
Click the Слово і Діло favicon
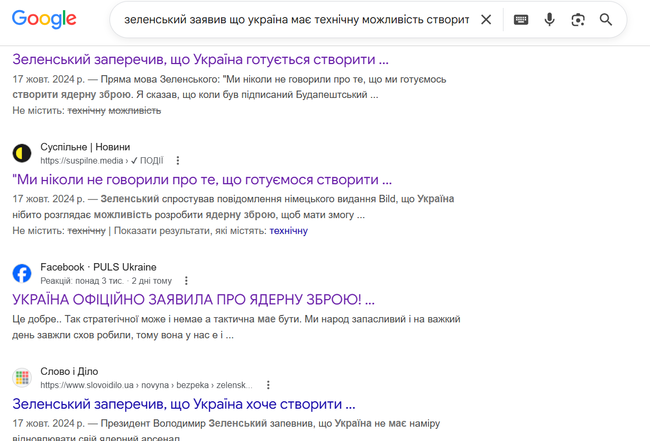coord(22,378)
